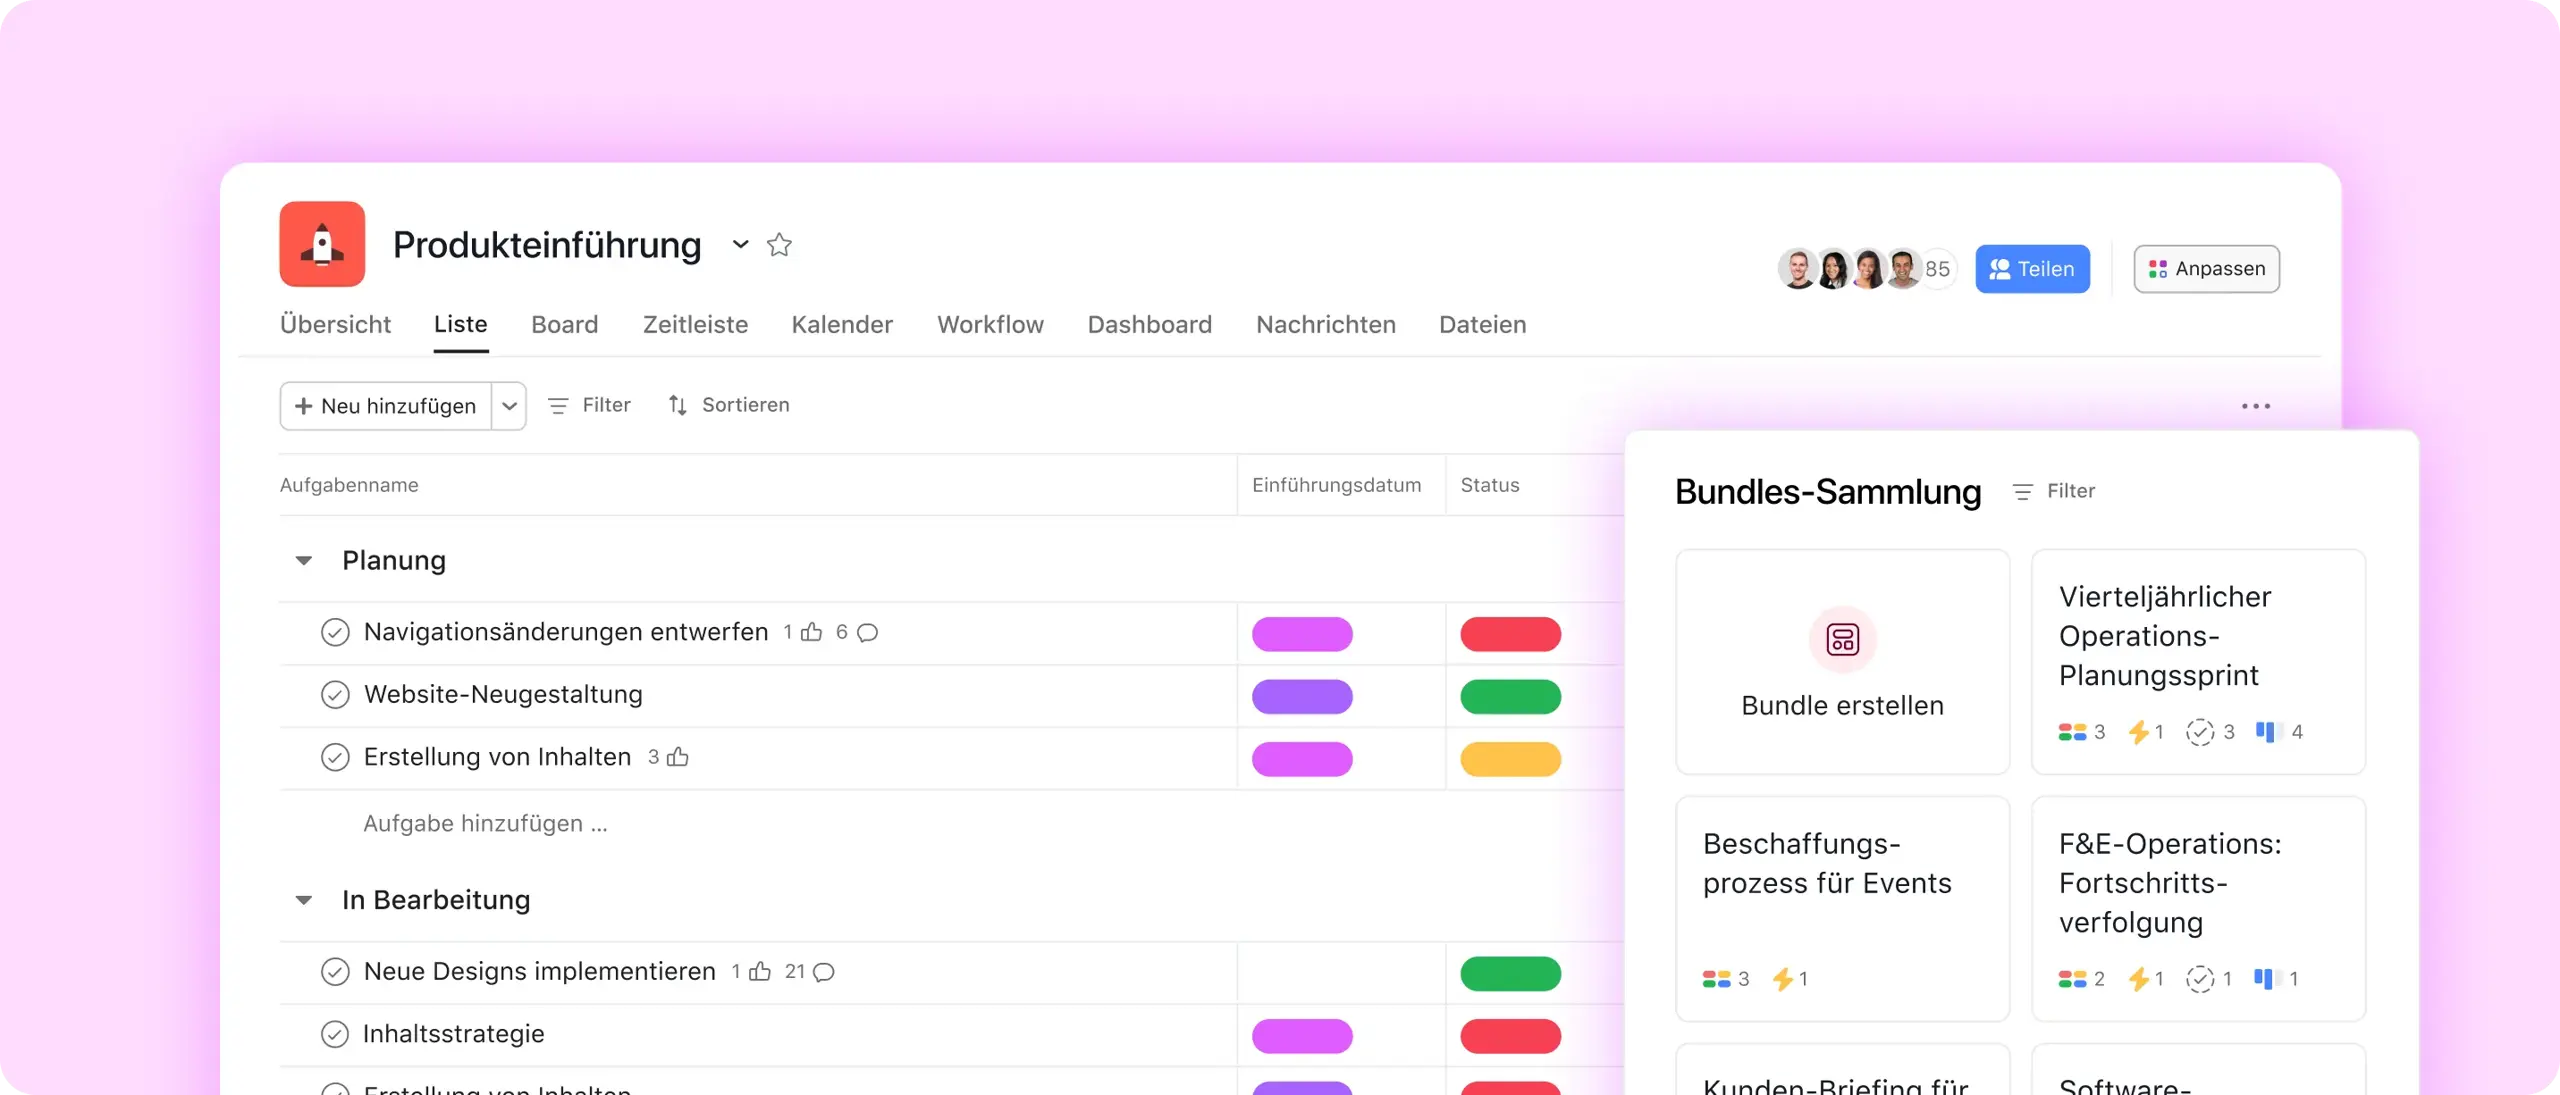Click the red rocket project icon

click(x=322, y=244)
